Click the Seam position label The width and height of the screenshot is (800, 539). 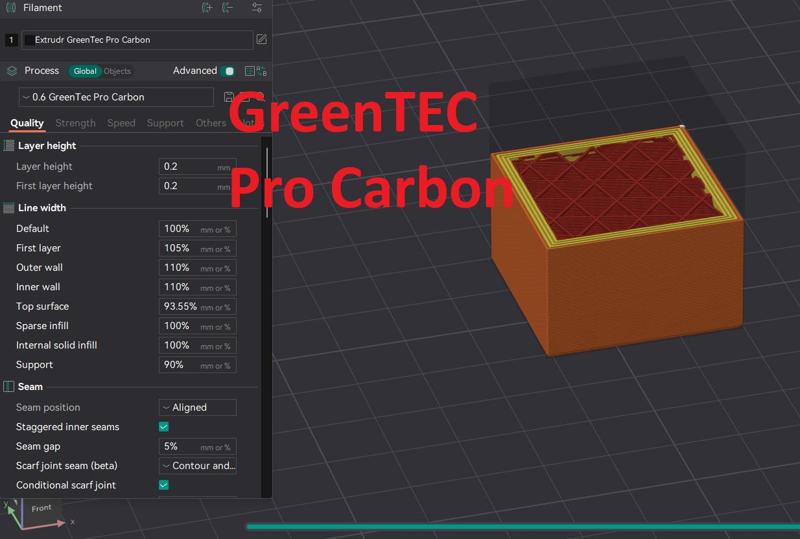click(x=48, y=407)
